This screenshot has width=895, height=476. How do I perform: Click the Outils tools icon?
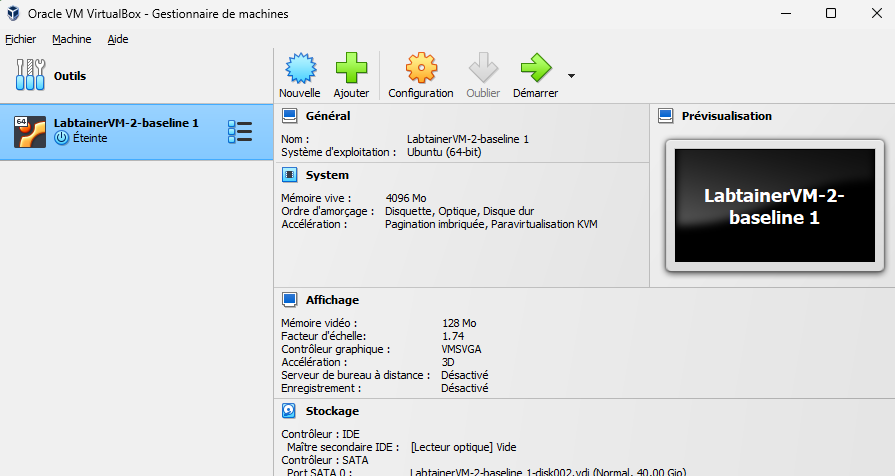coord(31,75)
